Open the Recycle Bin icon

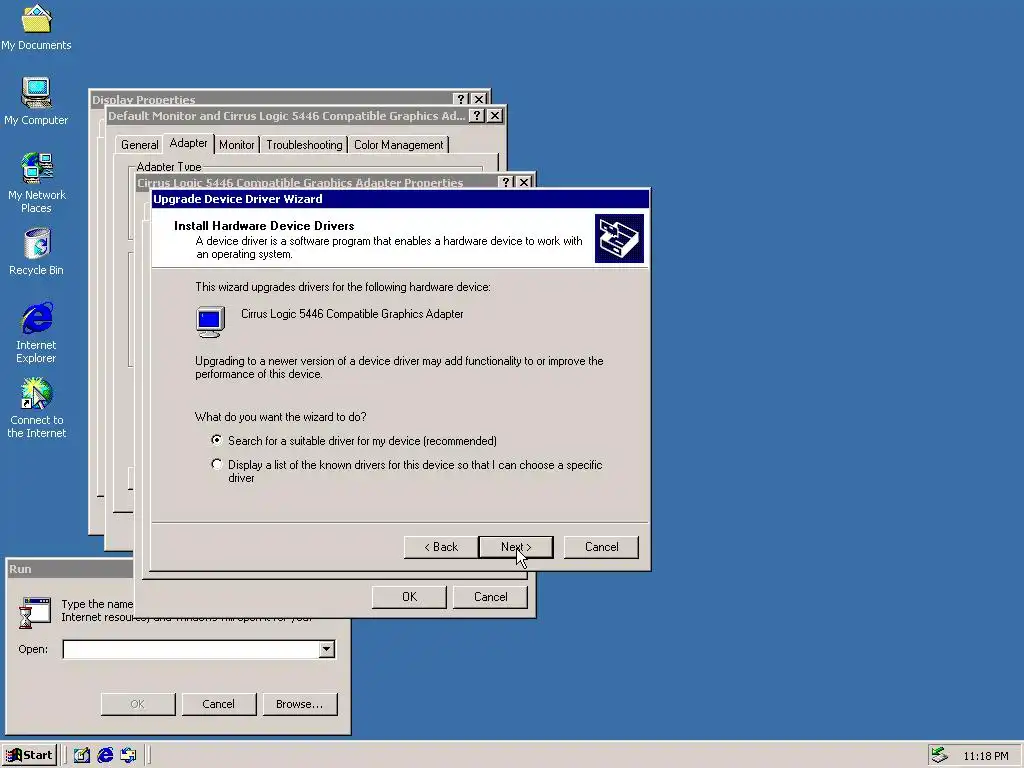point(36,251)
